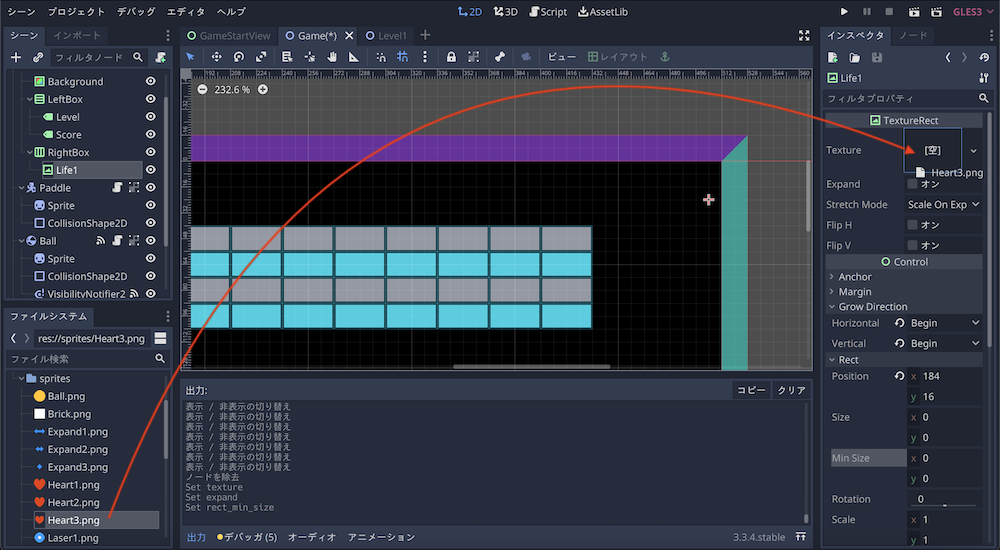Open the Vertical grow direction dropdown
The image size is (1000, 550).
pos(945,343)
